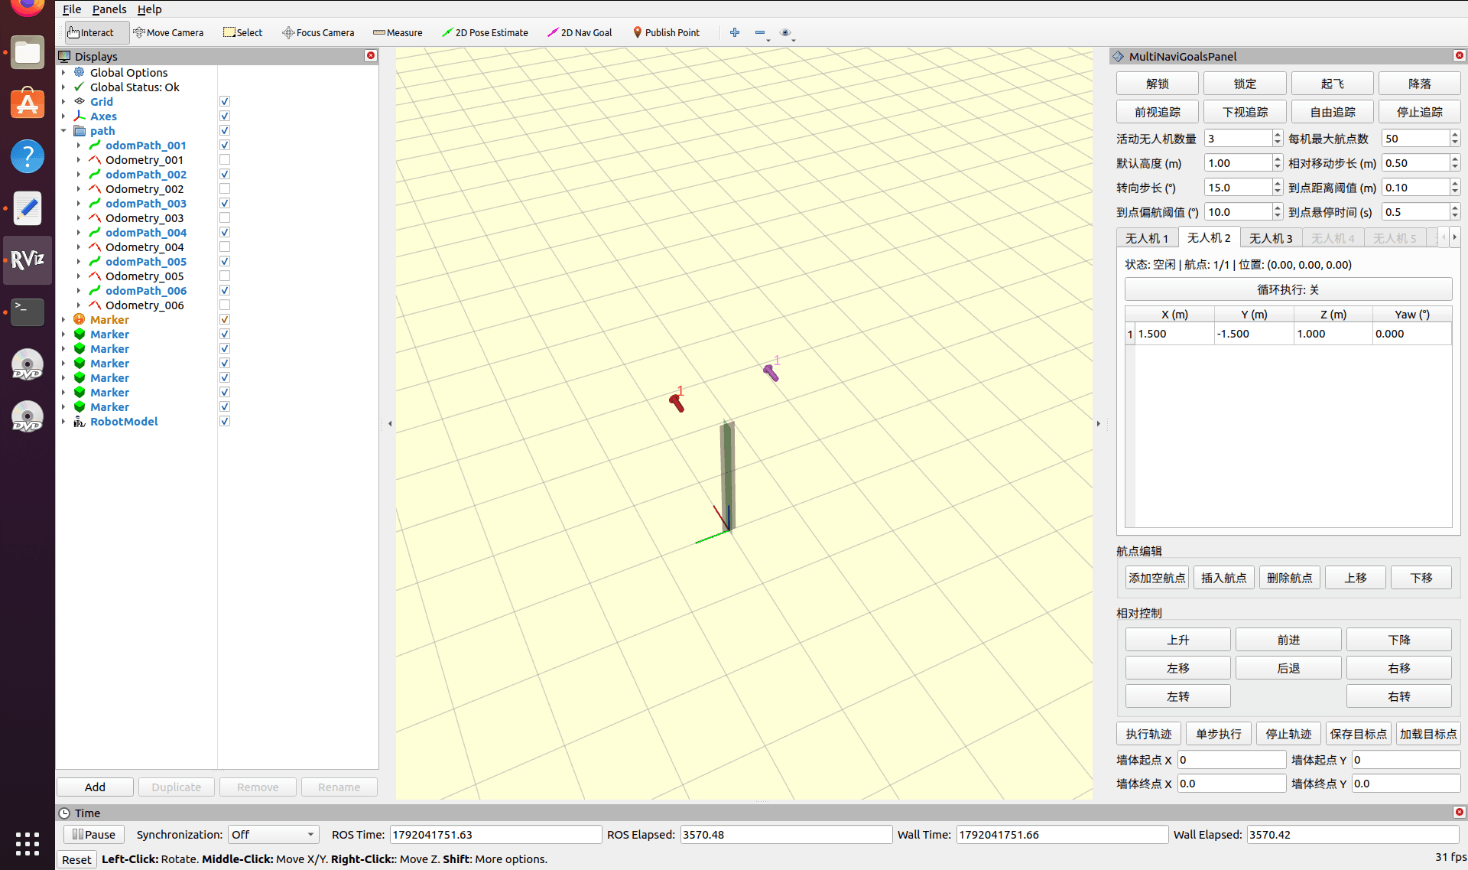Activate the Focus Camera tool
The image size is (1468, 870).
pyautogui.click(x=318, y=33)
